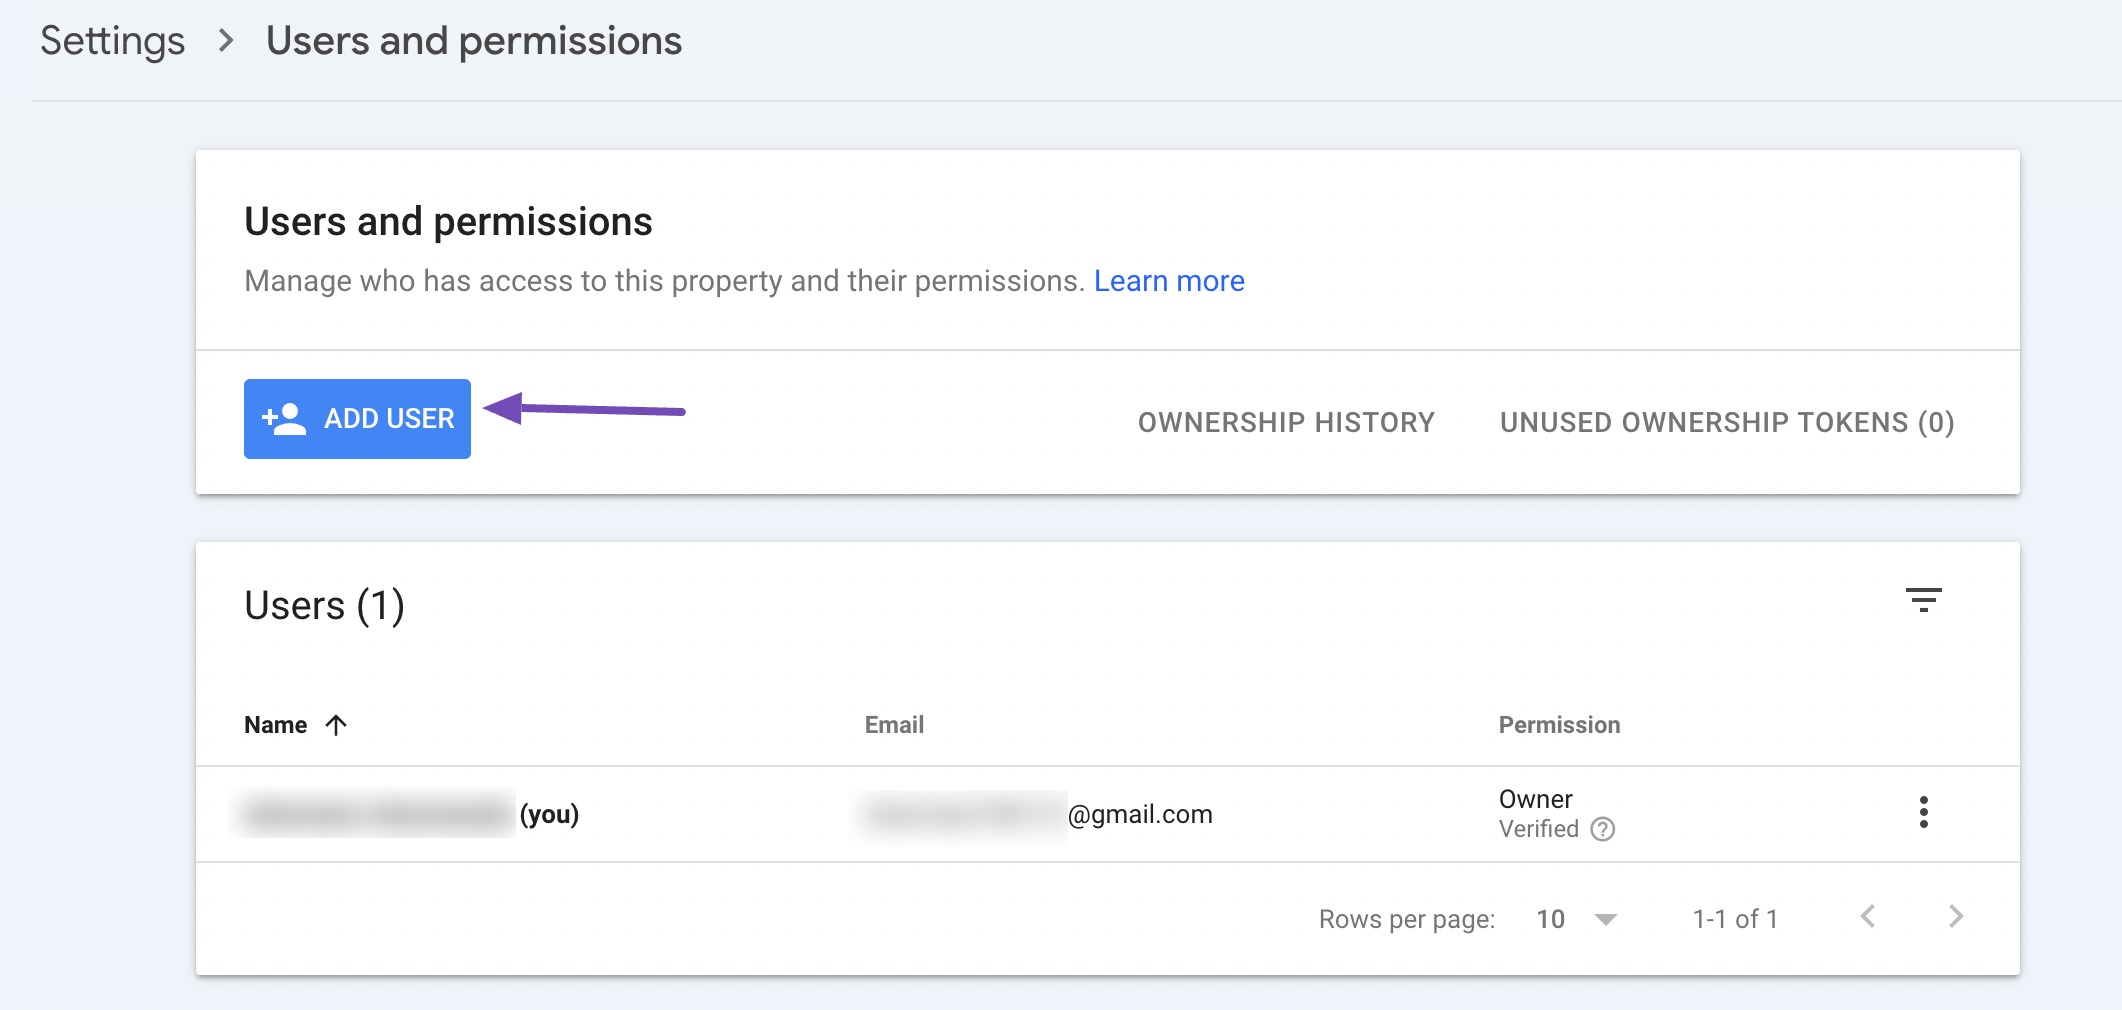Go to previous page using left chevron
Image resolution: width=2122 pixels, height=1010 pixels.
[x=1868, y=917]
